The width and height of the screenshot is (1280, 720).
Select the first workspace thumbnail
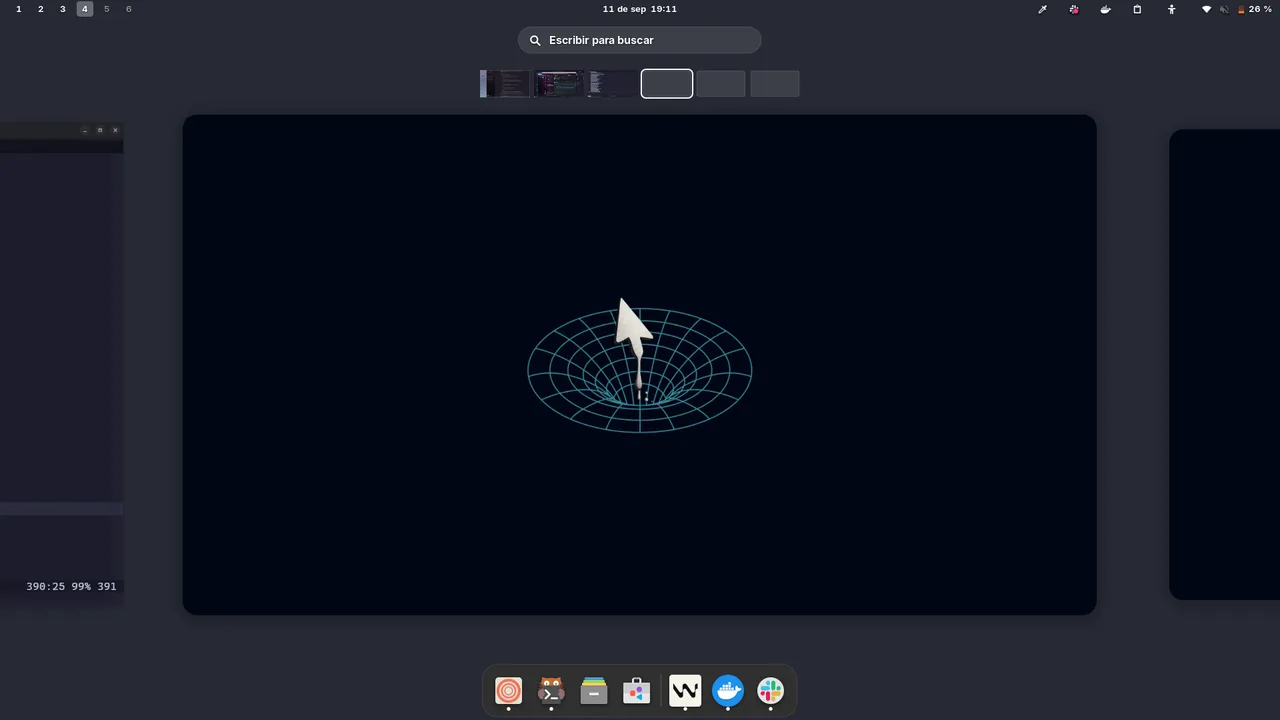[504, 84]
